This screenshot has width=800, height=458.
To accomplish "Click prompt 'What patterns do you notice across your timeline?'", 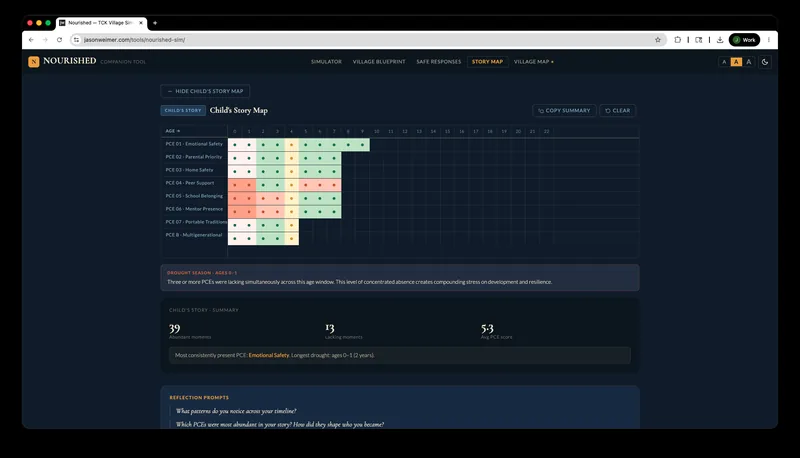I will [236, 411].
